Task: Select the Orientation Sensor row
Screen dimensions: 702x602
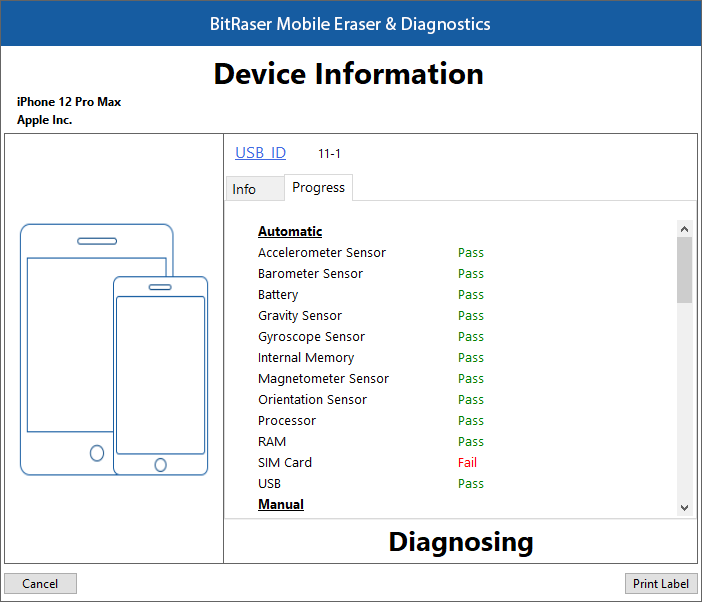Action: tap(371, 400)
